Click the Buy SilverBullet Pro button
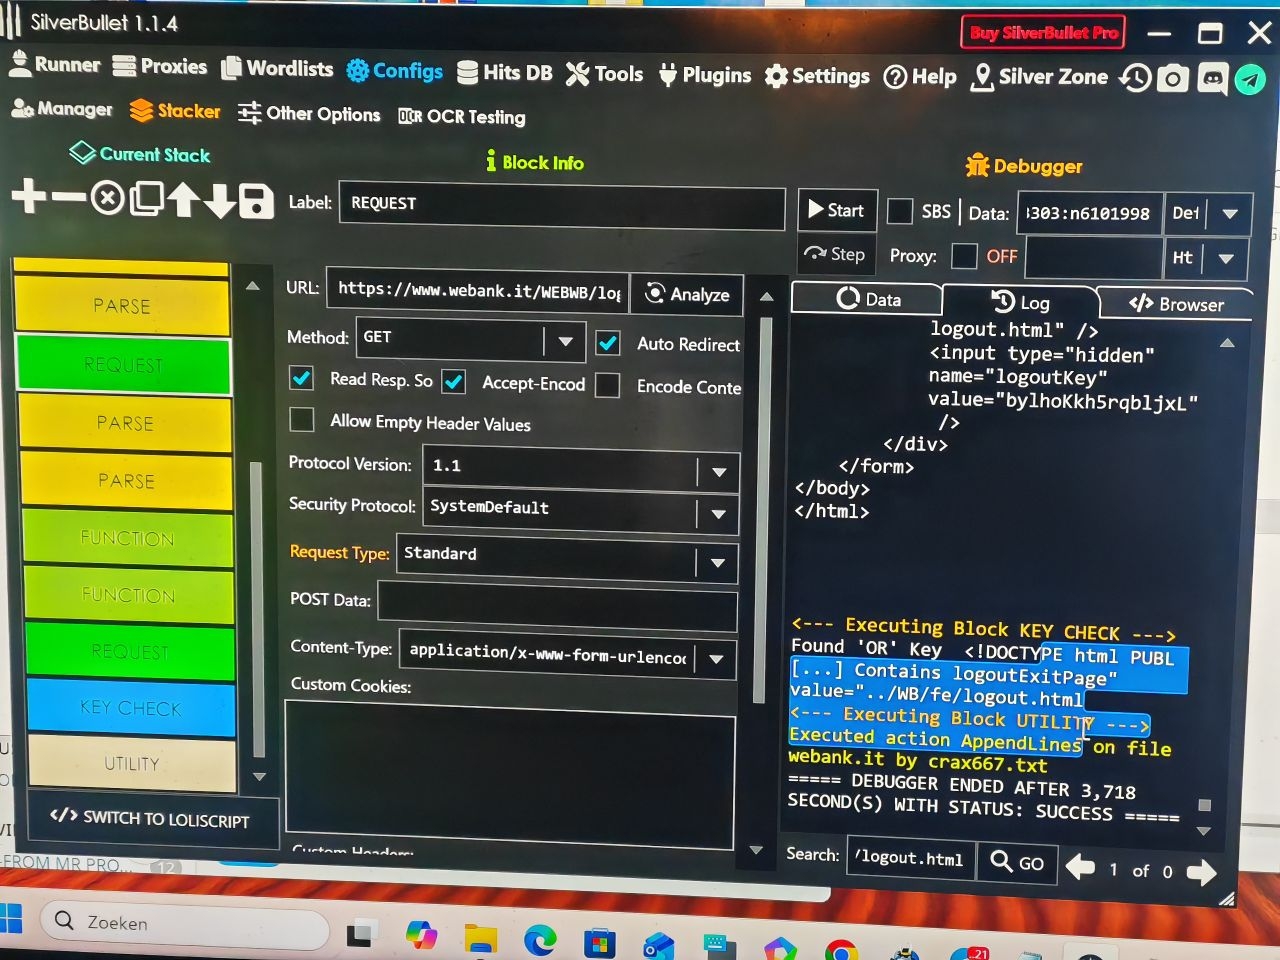Screen dimensions: 1280x960 point(1043,33)
